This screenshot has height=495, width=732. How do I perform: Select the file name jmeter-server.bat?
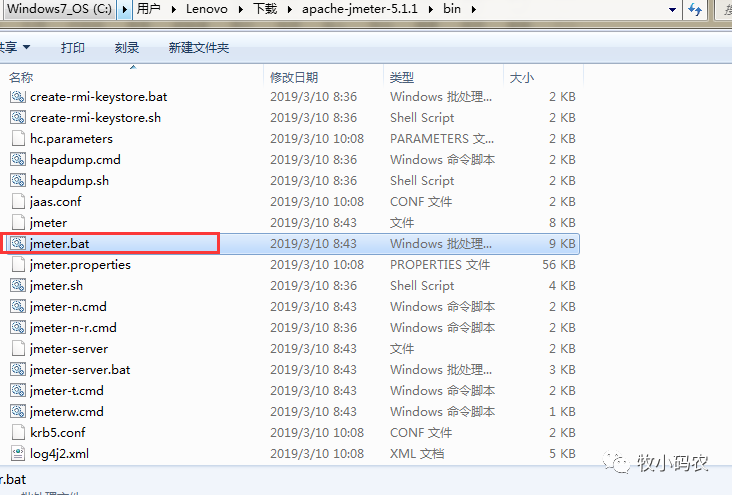pyautogui.click(x=80, y=370)
